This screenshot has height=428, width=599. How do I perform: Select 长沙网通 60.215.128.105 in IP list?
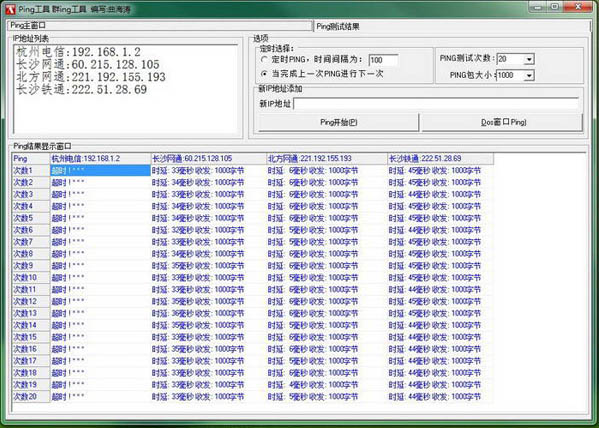(88, 65)
